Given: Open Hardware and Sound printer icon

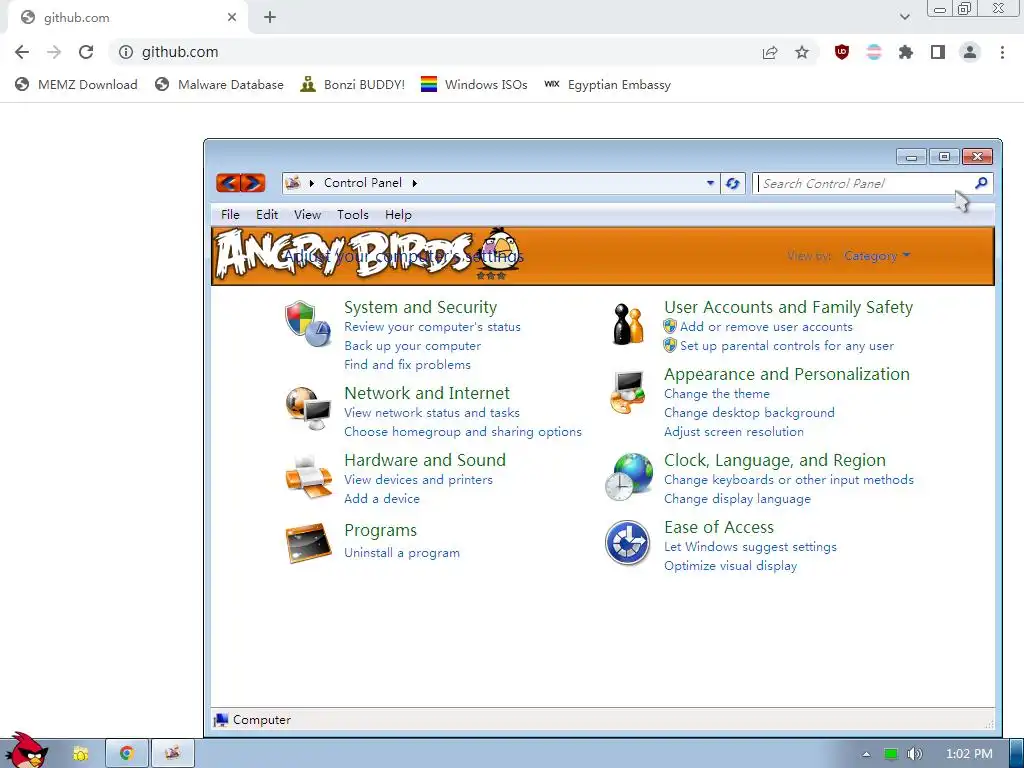Looking at the screenshot, I should [x=308, y=477].
